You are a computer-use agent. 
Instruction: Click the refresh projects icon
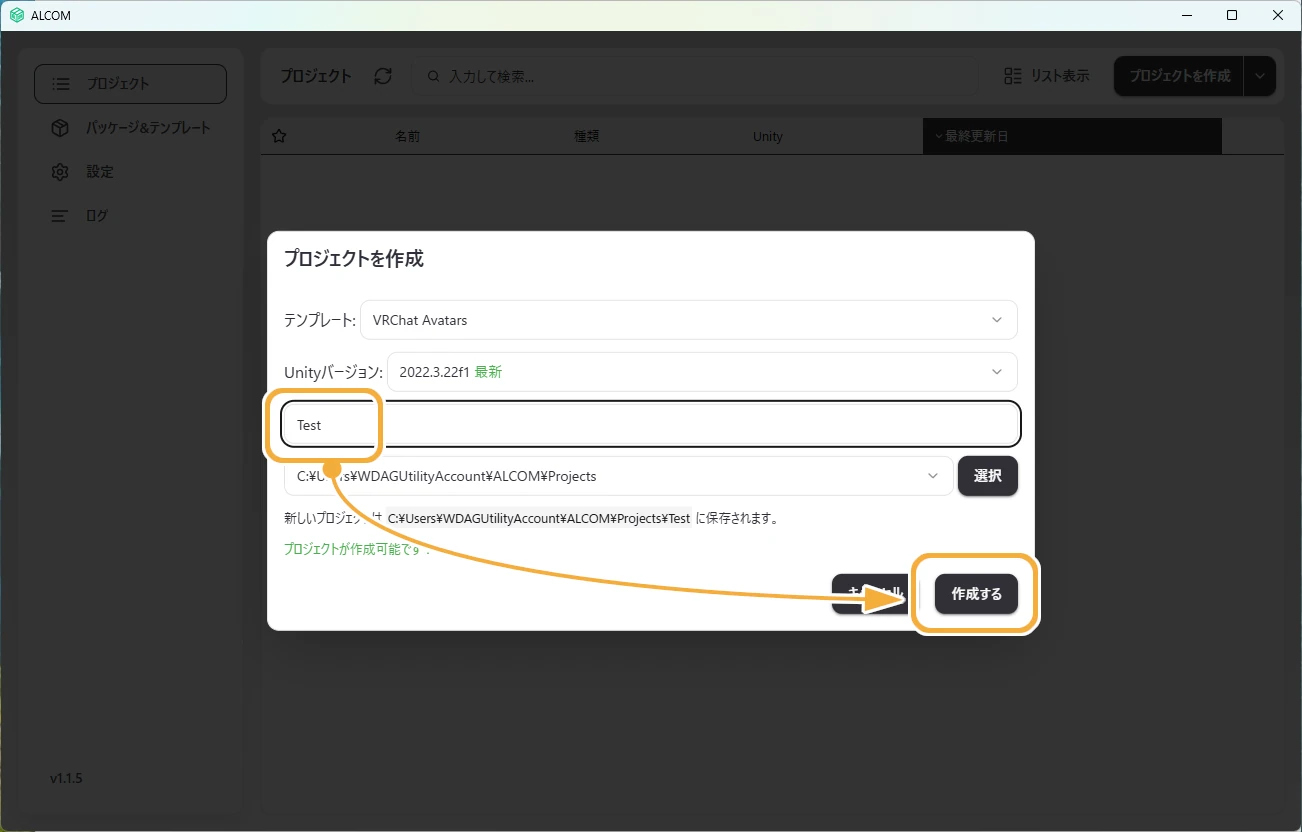tap(383, 76)
